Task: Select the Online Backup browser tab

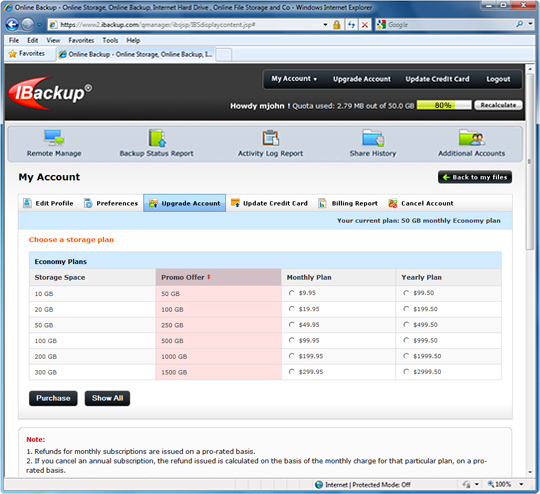Action: click(x=136, y=54)
